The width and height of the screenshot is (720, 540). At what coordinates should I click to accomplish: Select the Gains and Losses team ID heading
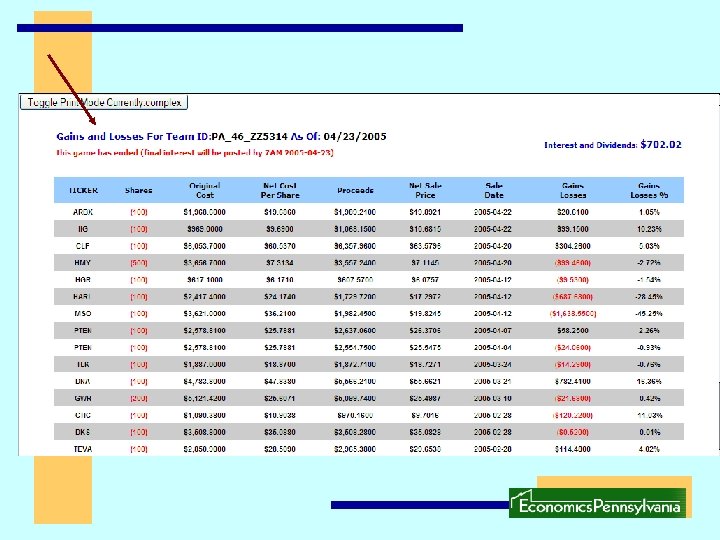221,136
